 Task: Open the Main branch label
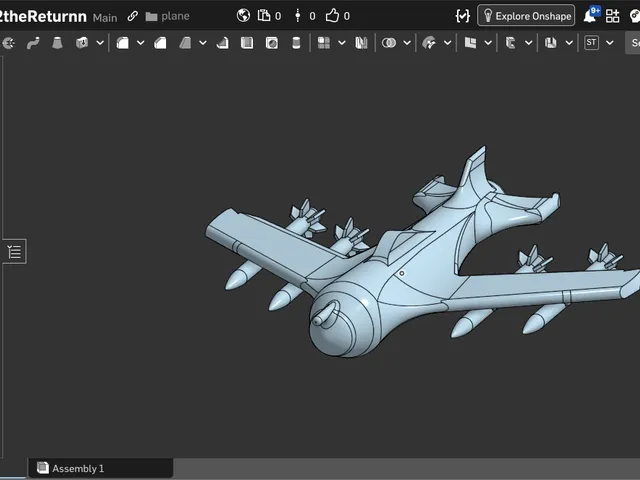tap(105, 18)
